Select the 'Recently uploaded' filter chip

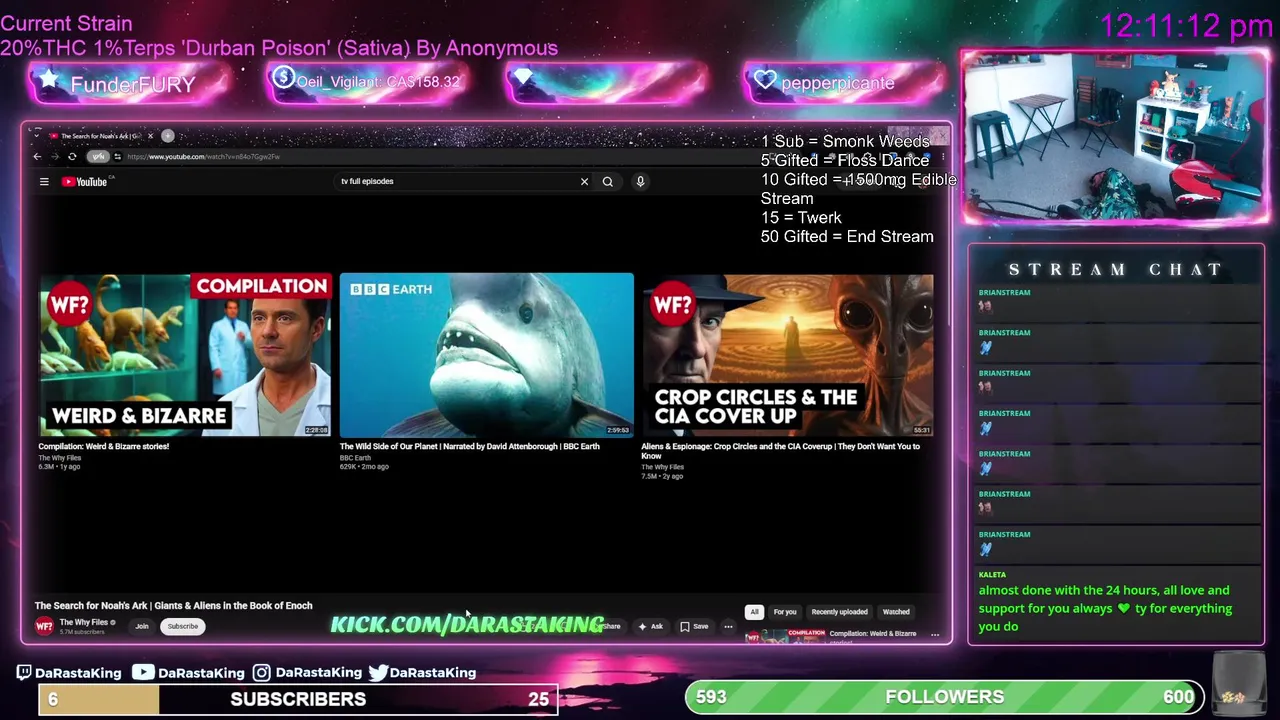839,611
